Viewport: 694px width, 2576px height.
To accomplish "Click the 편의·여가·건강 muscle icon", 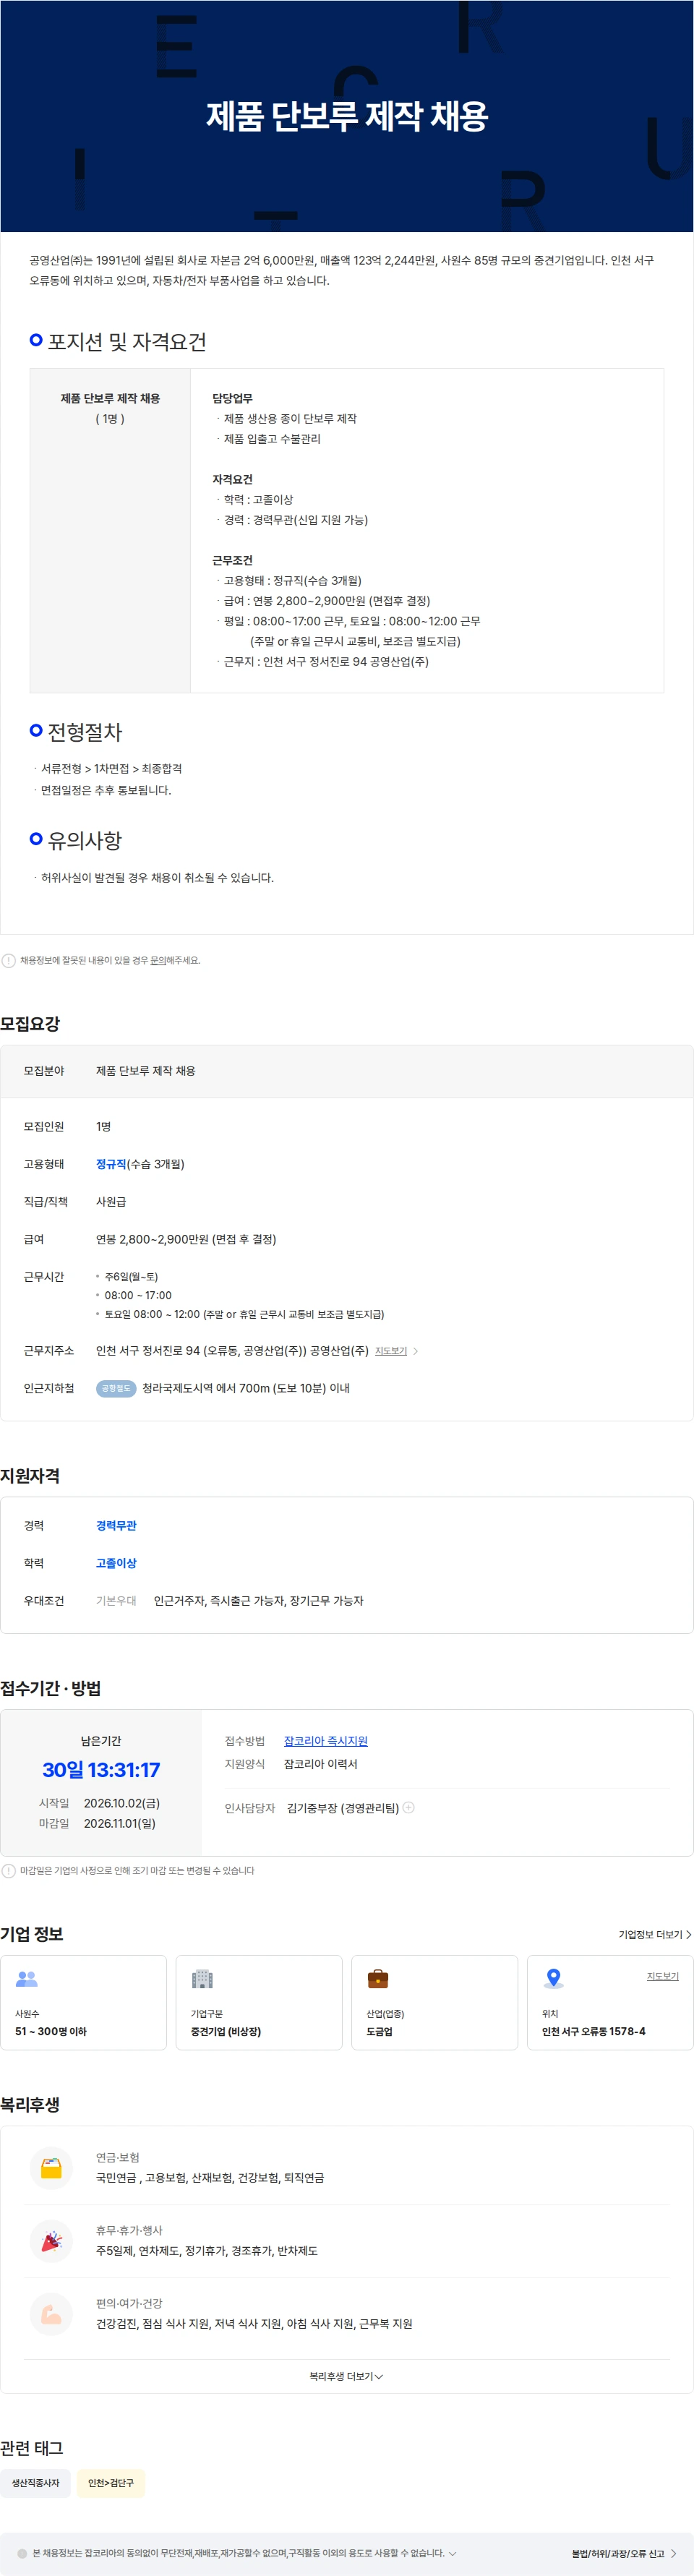I will [51, 2313].
